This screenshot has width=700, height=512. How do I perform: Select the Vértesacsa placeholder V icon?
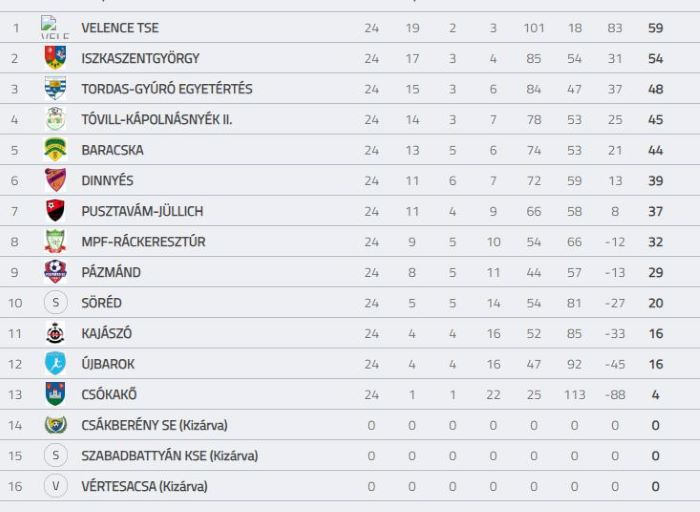(x=55, y=486)
